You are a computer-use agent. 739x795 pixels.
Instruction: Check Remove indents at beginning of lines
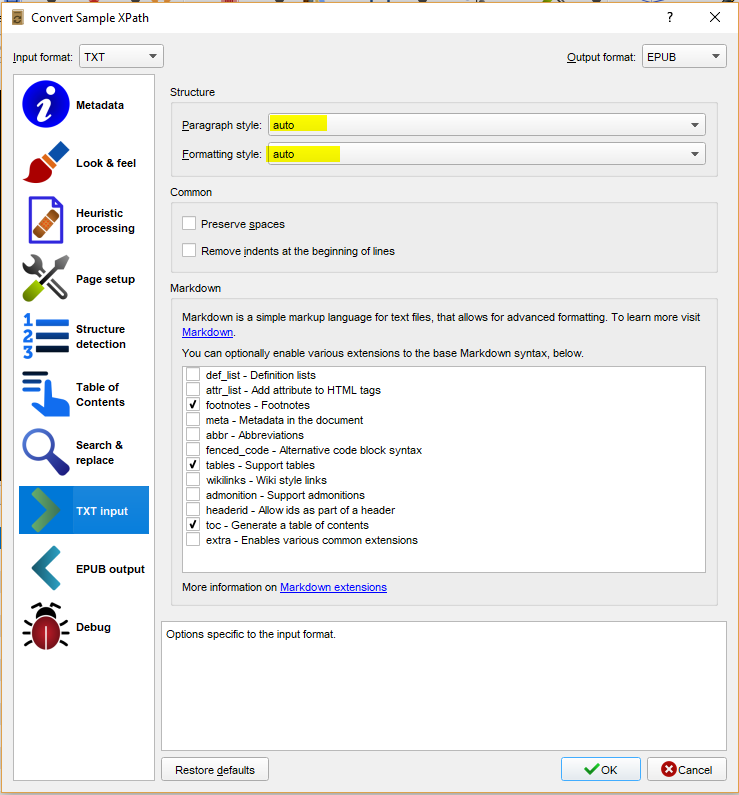pos(189,250)
